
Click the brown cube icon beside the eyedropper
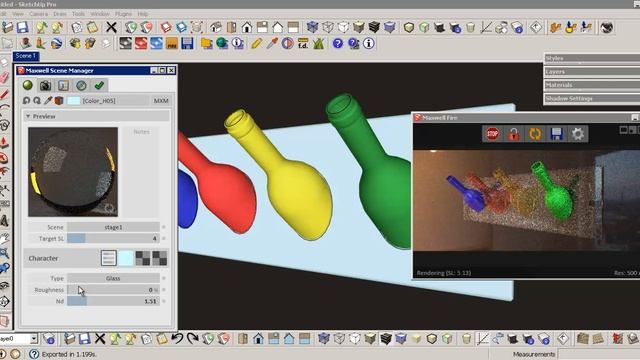pos(59,100)
